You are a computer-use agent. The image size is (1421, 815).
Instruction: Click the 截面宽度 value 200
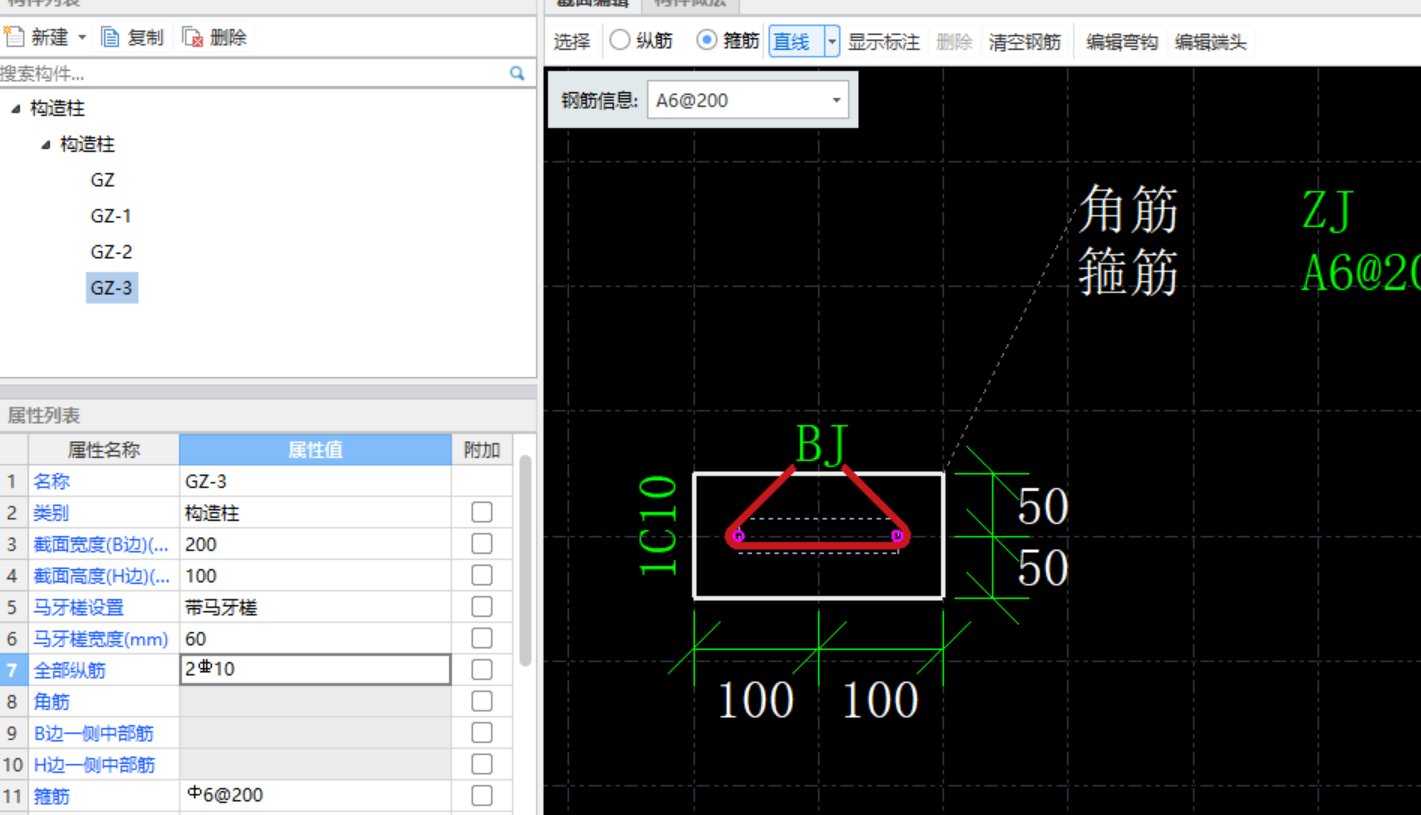pyautogui.click(x=315, y=544)
